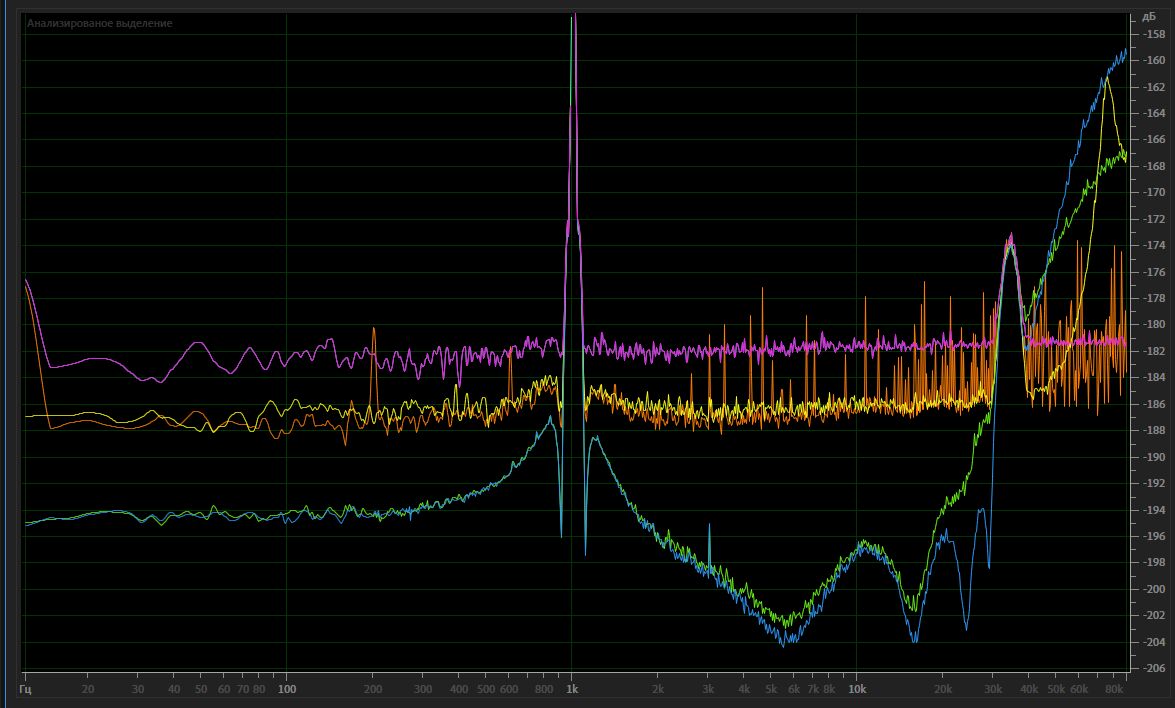Pick the 80k frequency axis label
This screenshot has width=1175, height=708.
click(x=1114, y=689)
